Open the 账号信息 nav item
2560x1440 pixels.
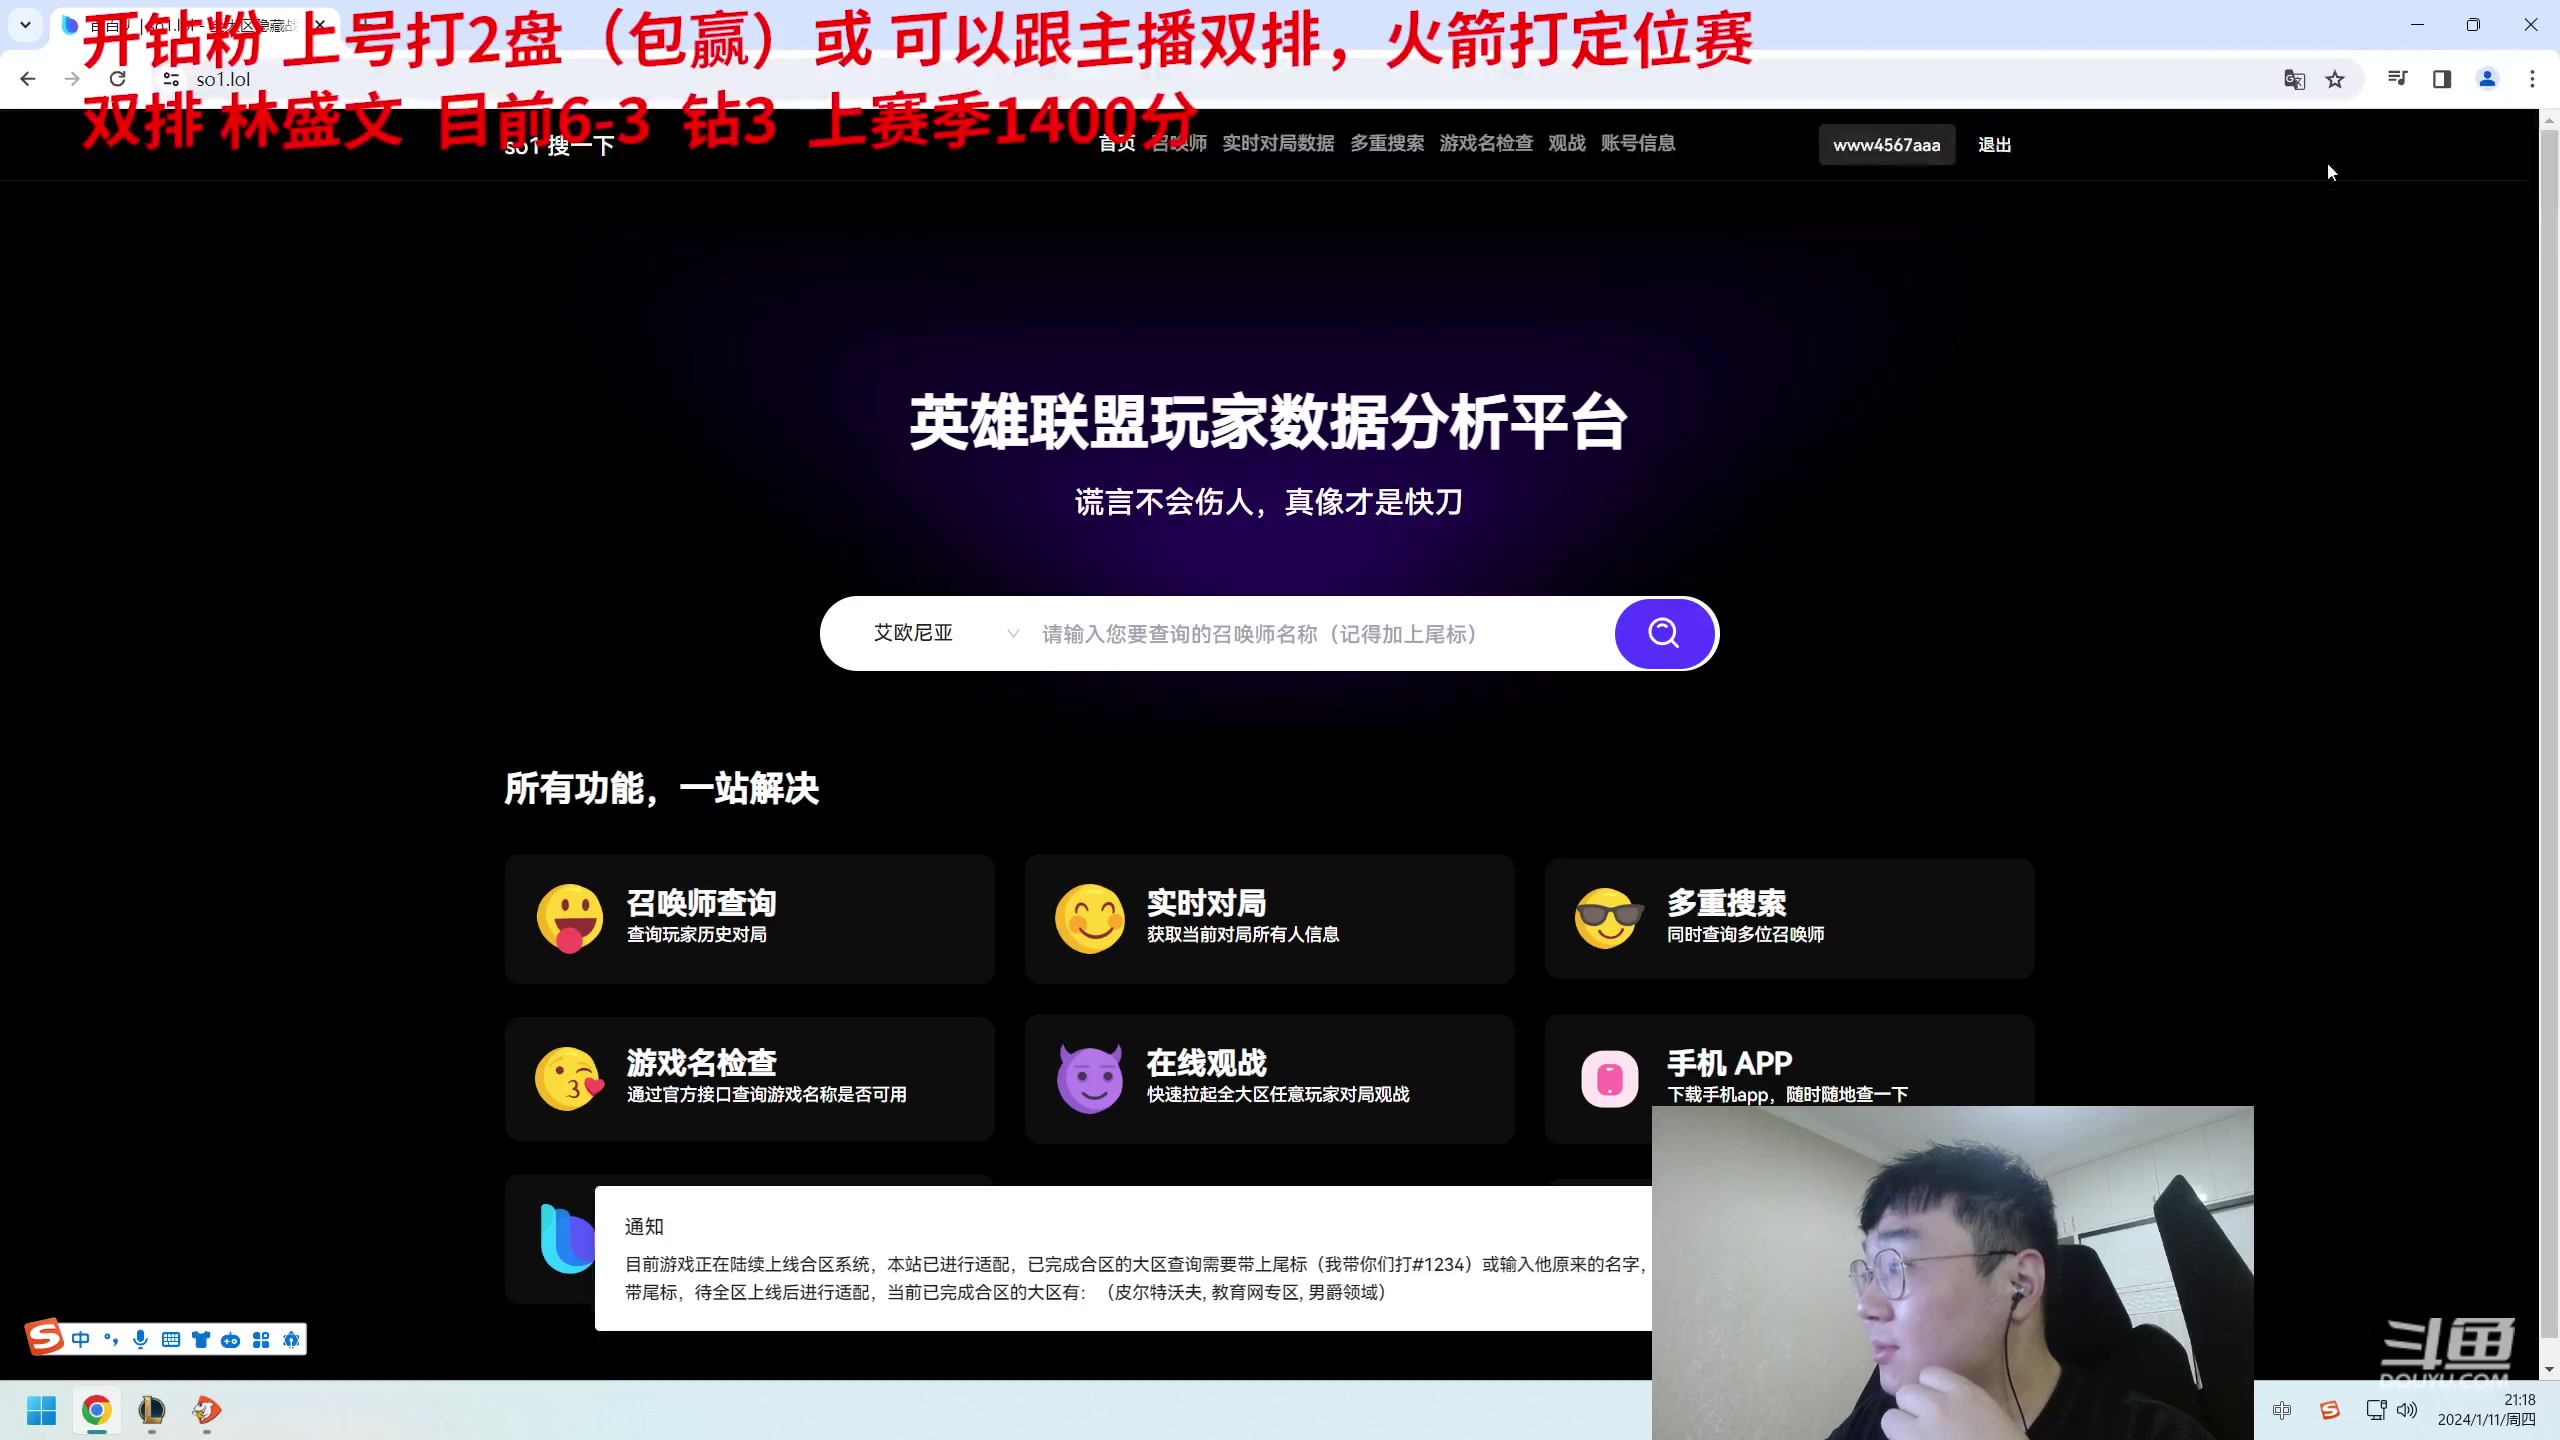(1638, 143)
